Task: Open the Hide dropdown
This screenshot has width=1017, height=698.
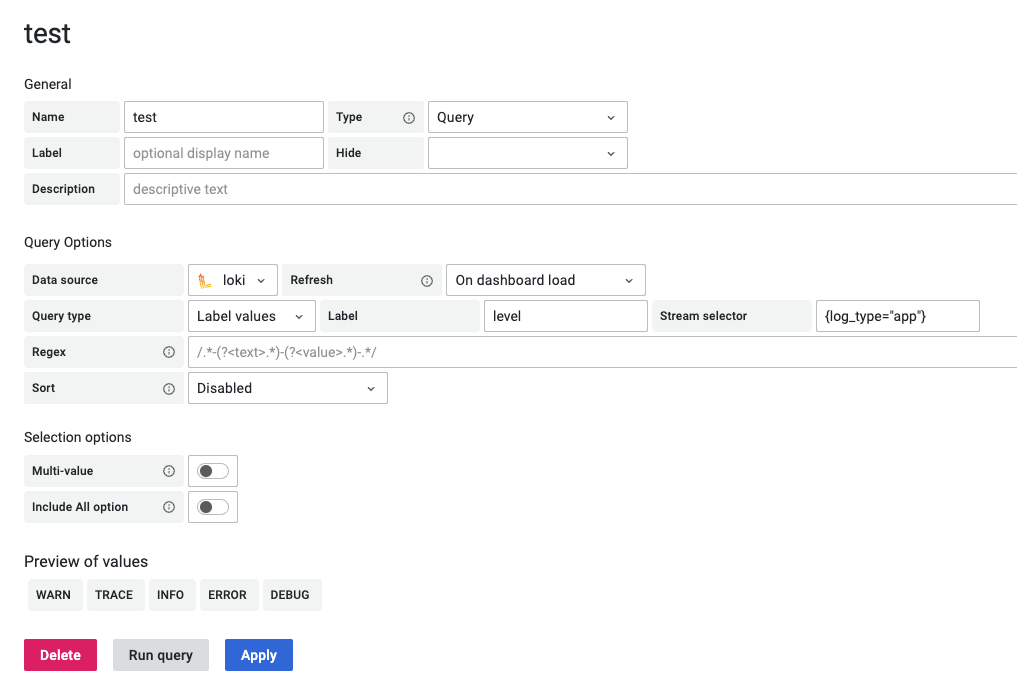Action: 527,152
